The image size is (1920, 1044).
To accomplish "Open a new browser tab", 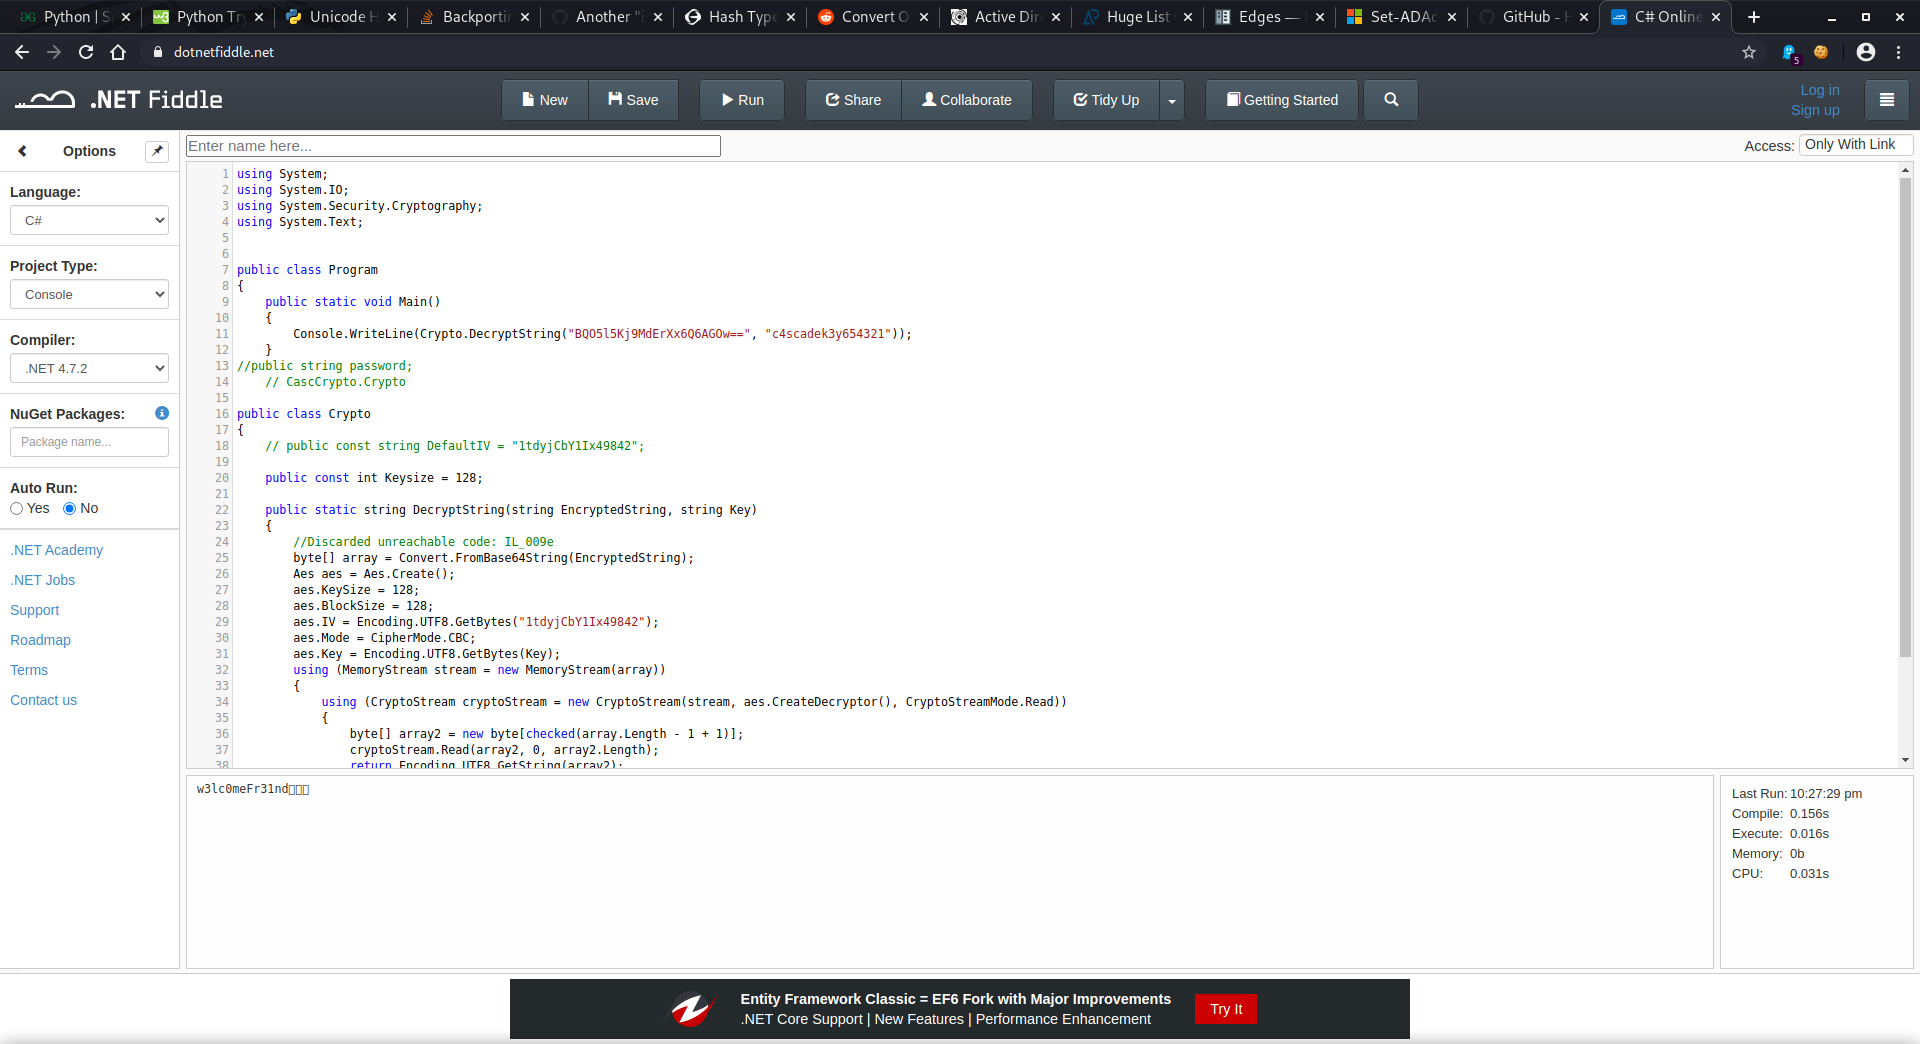I will pyautogui.click(x=1753, y=17).
